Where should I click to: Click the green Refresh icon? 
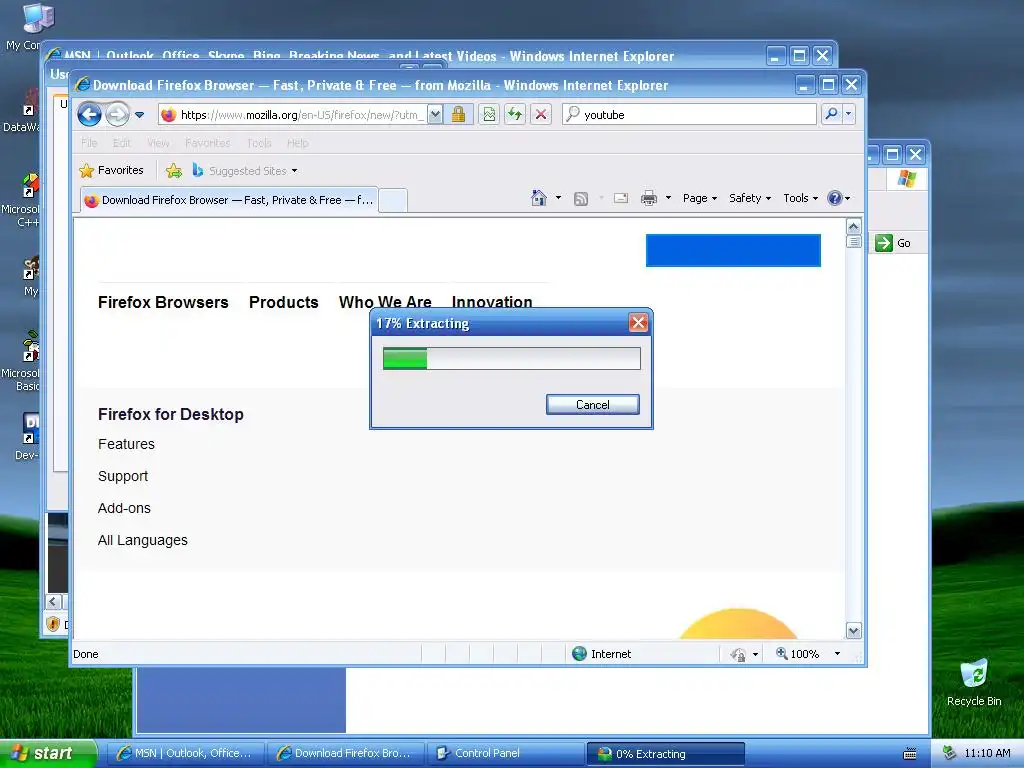[515, 114]
